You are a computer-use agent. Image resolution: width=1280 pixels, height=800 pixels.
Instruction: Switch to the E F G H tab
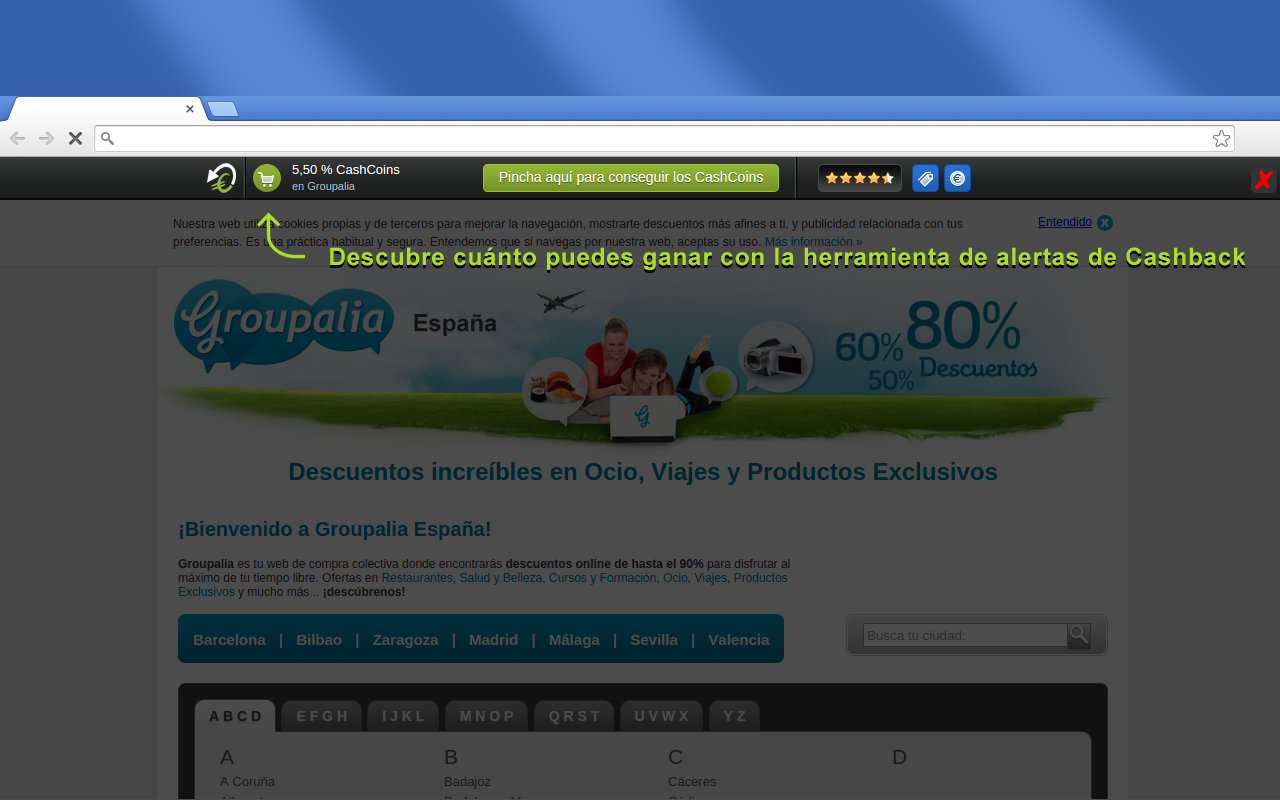[x=322, y=716]
